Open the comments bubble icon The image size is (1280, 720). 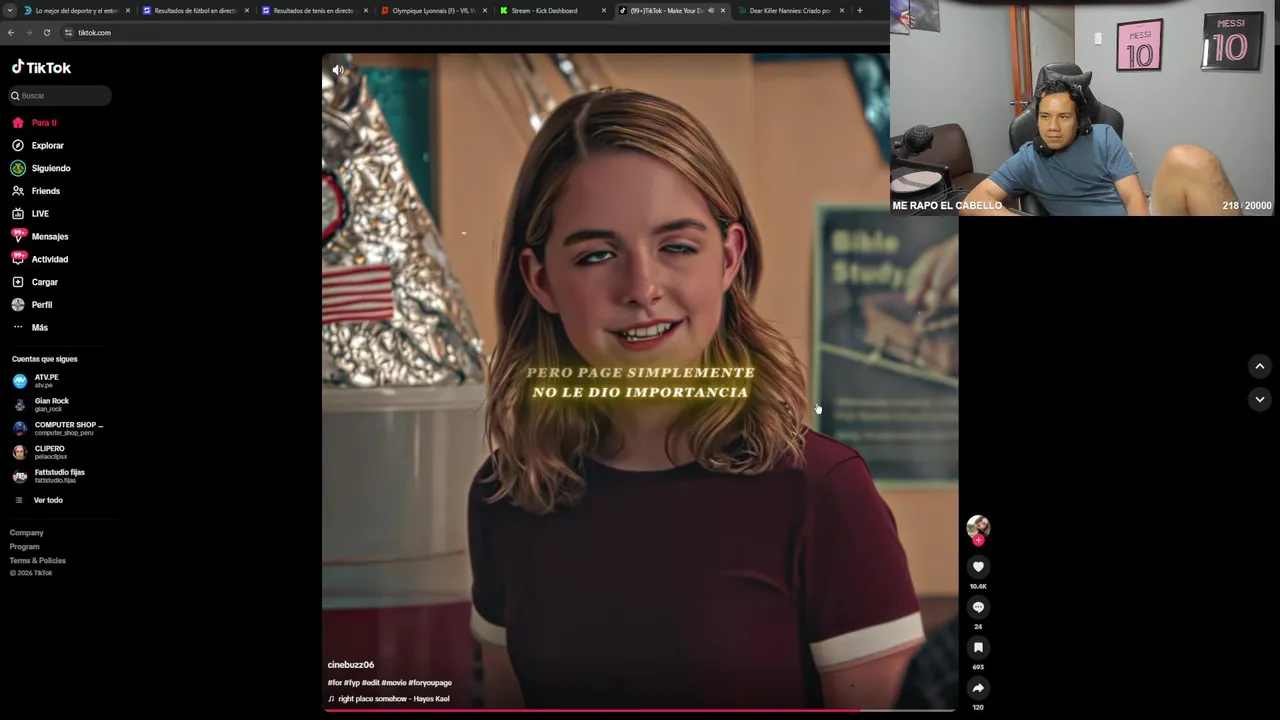[978, 607]
